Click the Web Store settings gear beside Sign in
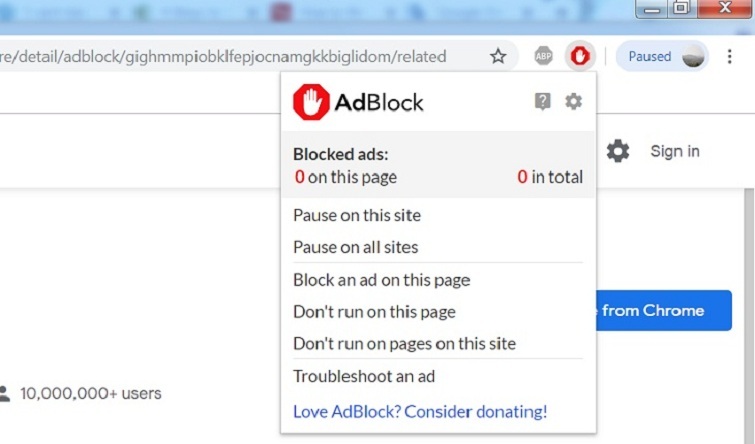Screen dimensions: 755x444 (x=618, y=151)
